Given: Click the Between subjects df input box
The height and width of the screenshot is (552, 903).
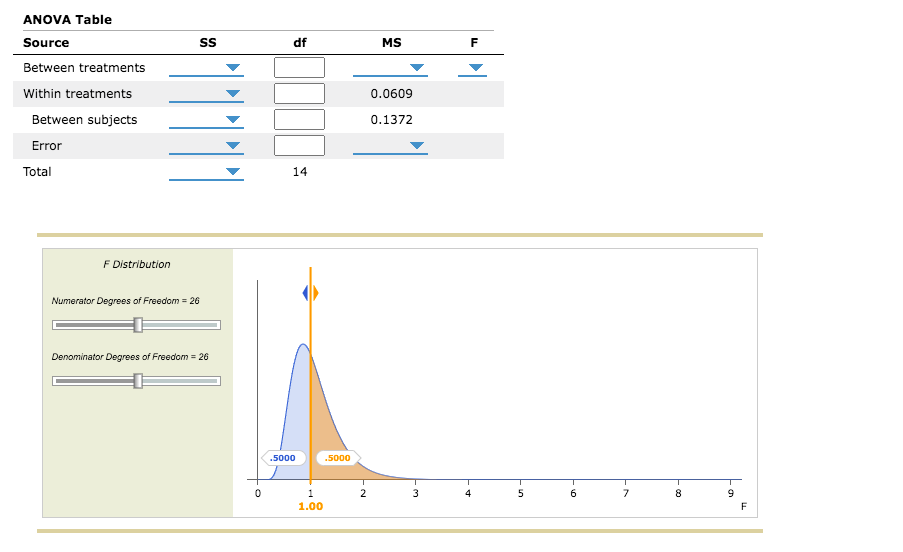Looking at the screenshot, I should 299,119.
